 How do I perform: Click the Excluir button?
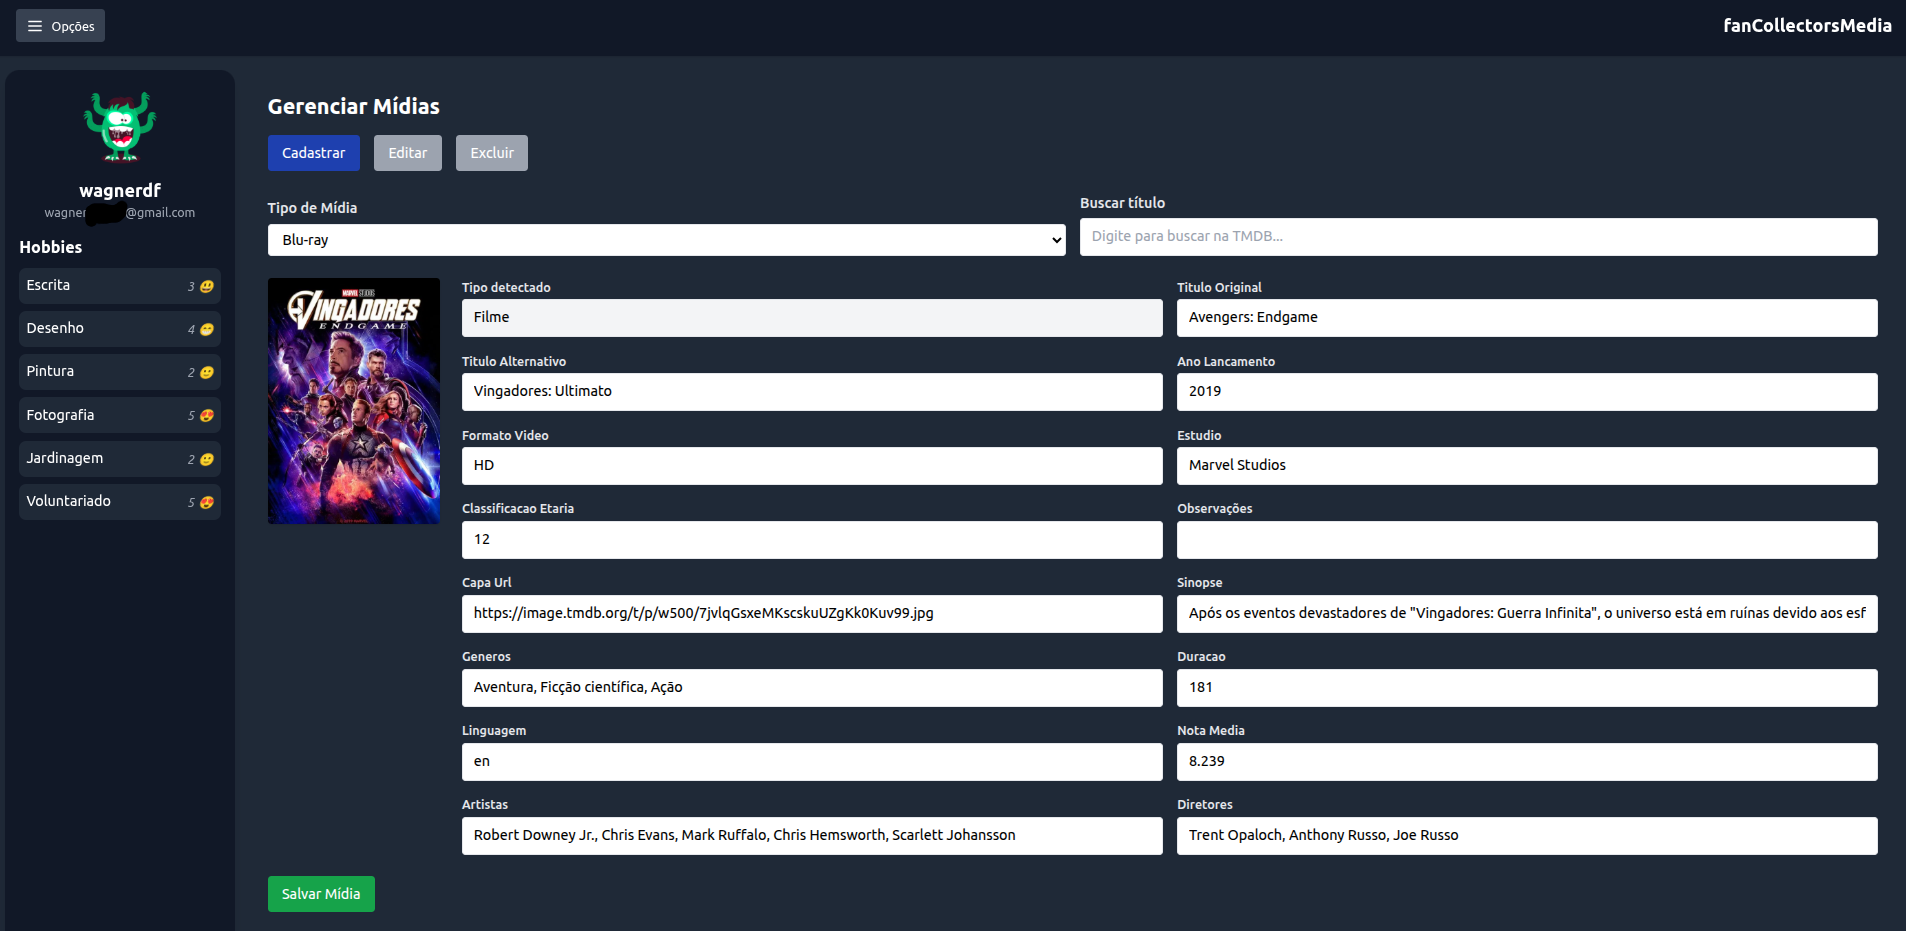(x=492, y=153)
